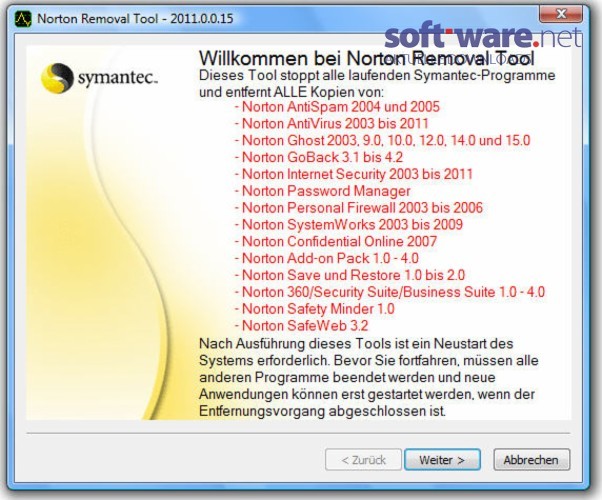
Task: Click the window title text 'Norton Removal Tool - 2011.0.0.15'
Action: coord(135,18)
